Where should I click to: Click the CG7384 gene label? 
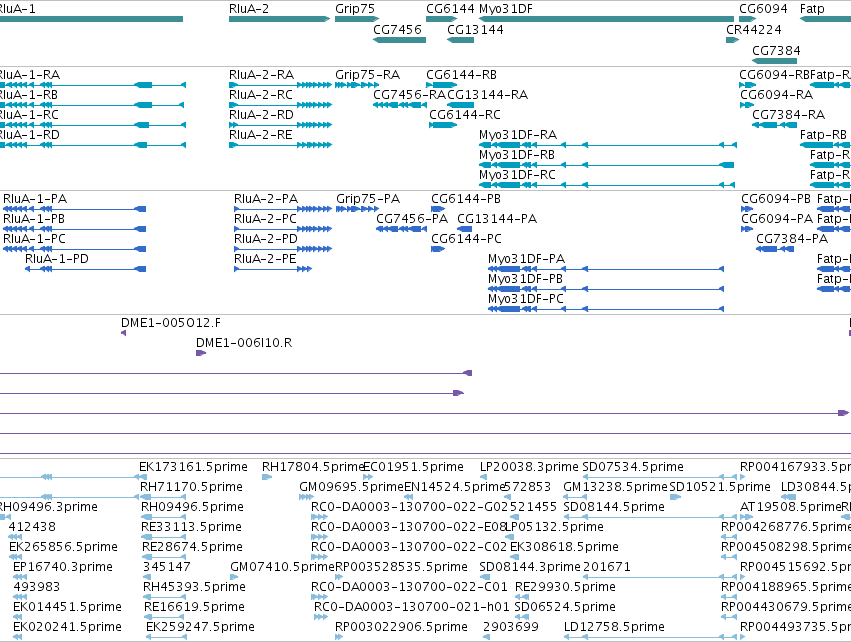pos(776,50)
